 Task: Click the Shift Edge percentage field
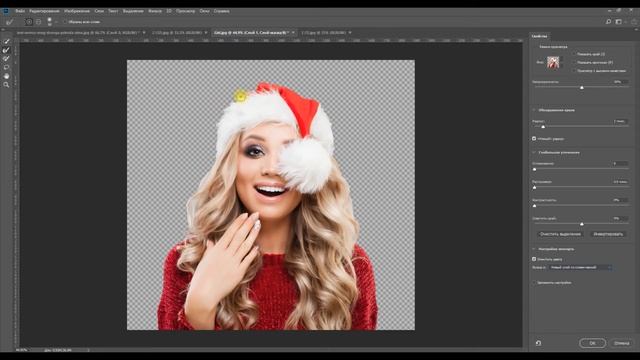(x=620, y=219)
